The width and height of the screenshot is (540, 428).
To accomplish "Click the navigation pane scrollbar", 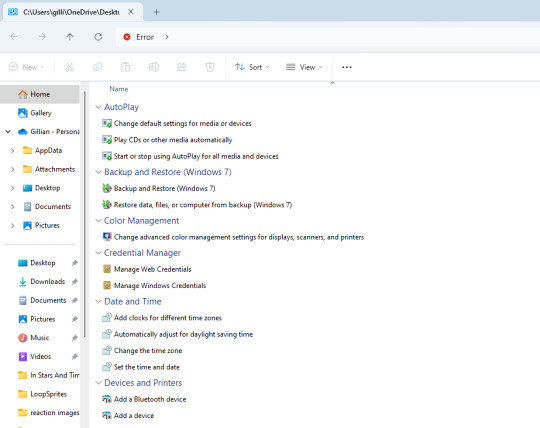I will click(x=85, y=213).
